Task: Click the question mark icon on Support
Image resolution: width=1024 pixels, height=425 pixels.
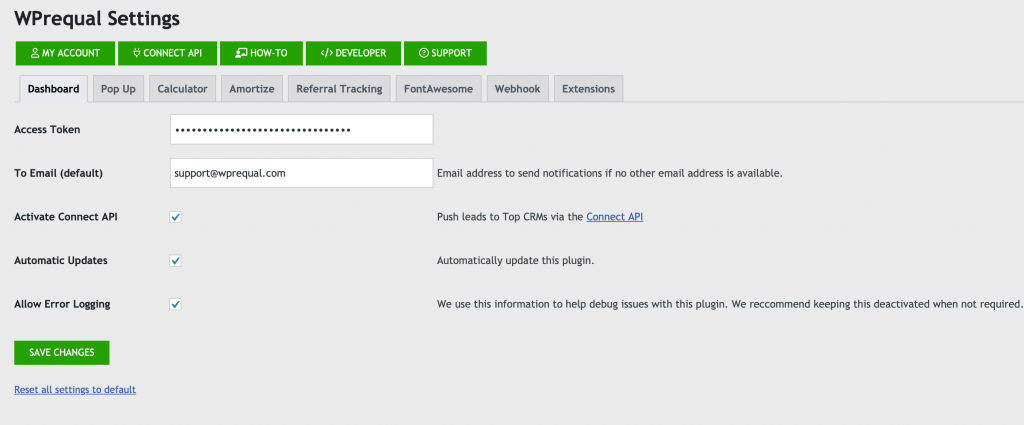Action: [x=424, y=54]
